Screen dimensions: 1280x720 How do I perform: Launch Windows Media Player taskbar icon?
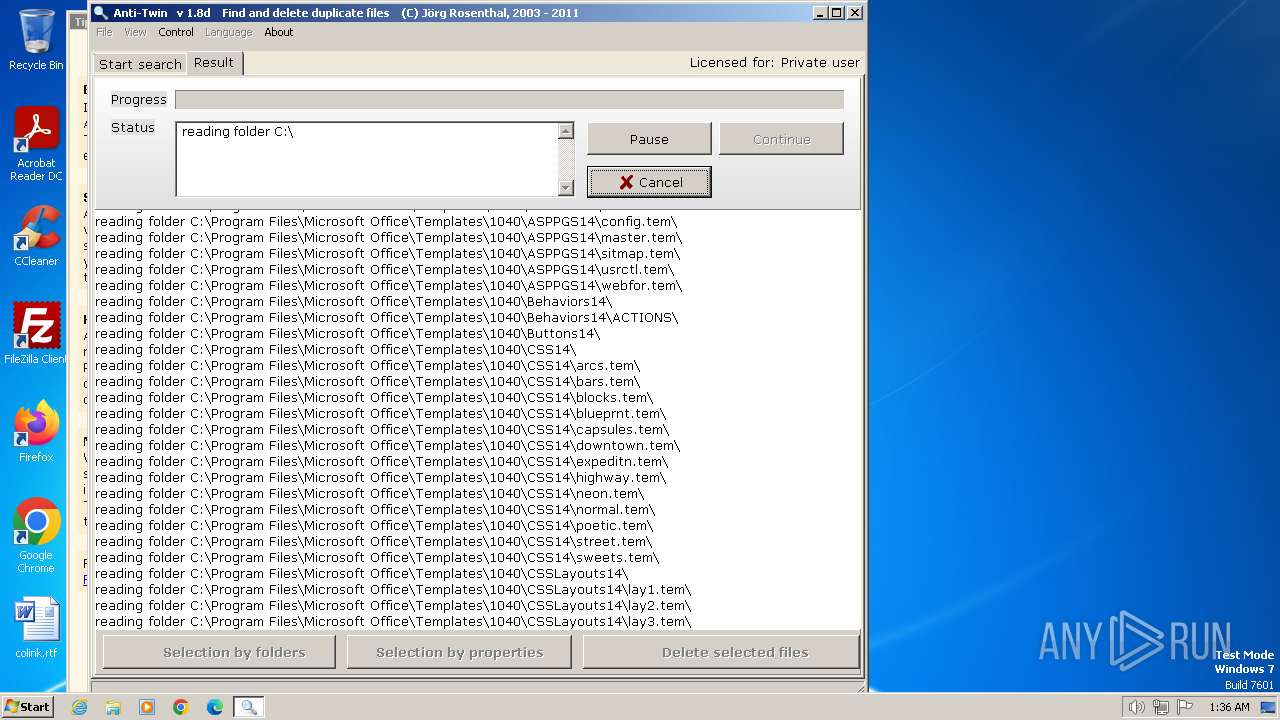click(x=147, y=707)
